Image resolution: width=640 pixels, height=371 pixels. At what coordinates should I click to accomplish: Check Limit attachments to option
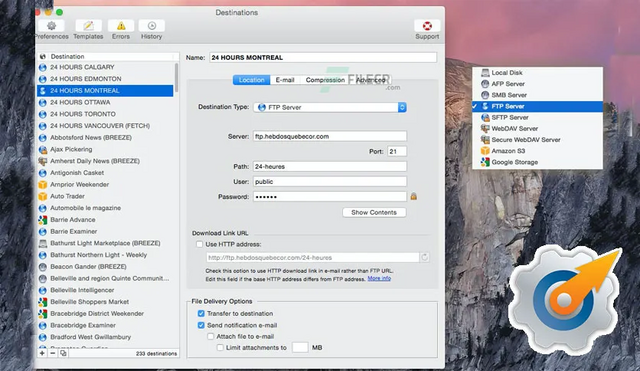[x=220, y=348]
